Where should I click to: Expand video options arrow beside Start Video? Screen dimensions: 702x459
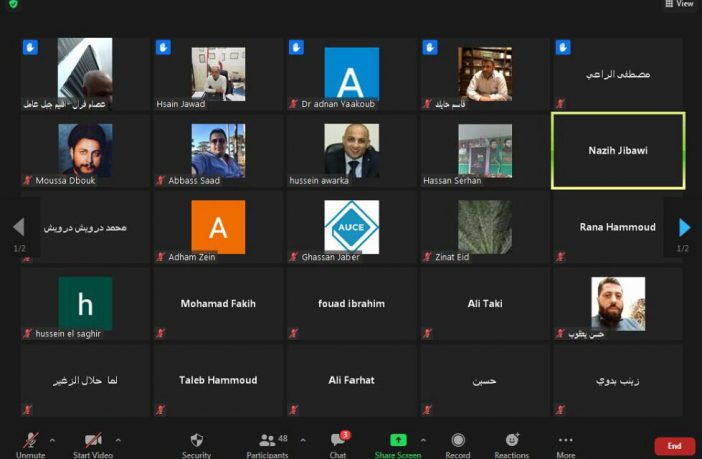(118, 440)
